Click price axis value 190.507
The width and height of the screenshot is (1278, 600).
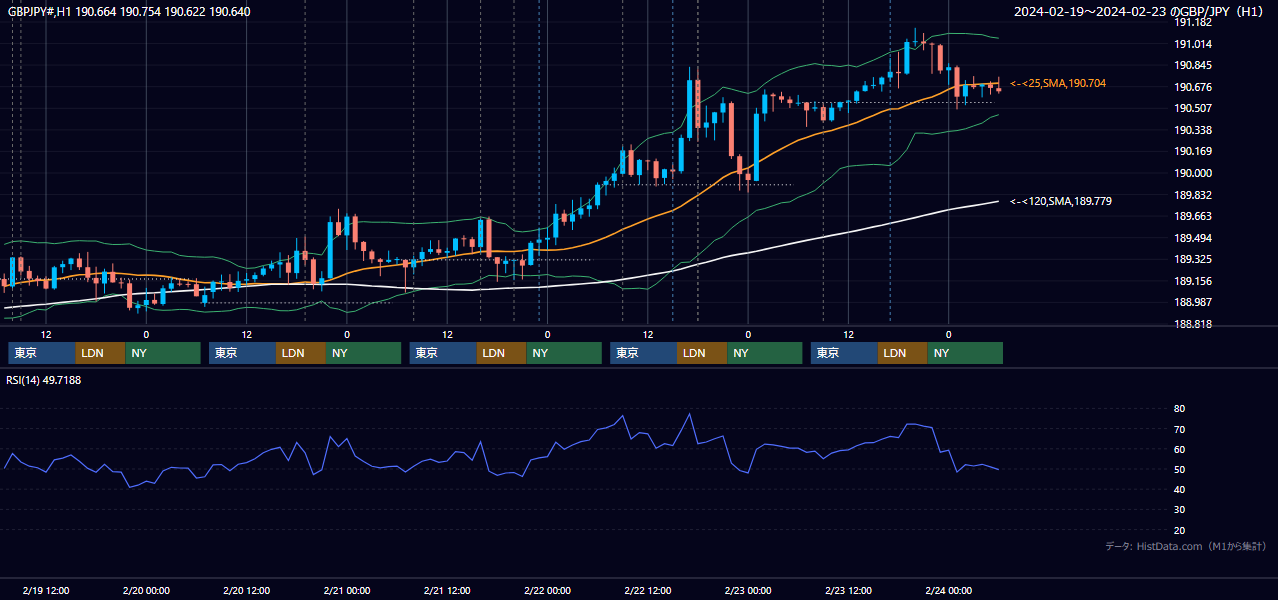click(1193, 108)
